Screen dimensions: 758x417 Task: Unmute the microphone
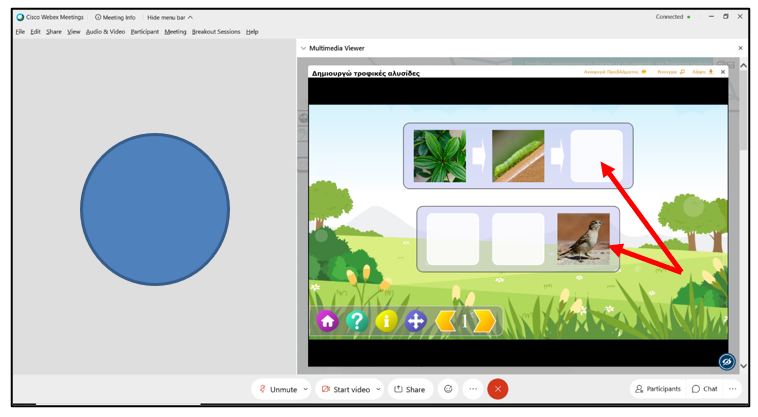pos(278,389)
